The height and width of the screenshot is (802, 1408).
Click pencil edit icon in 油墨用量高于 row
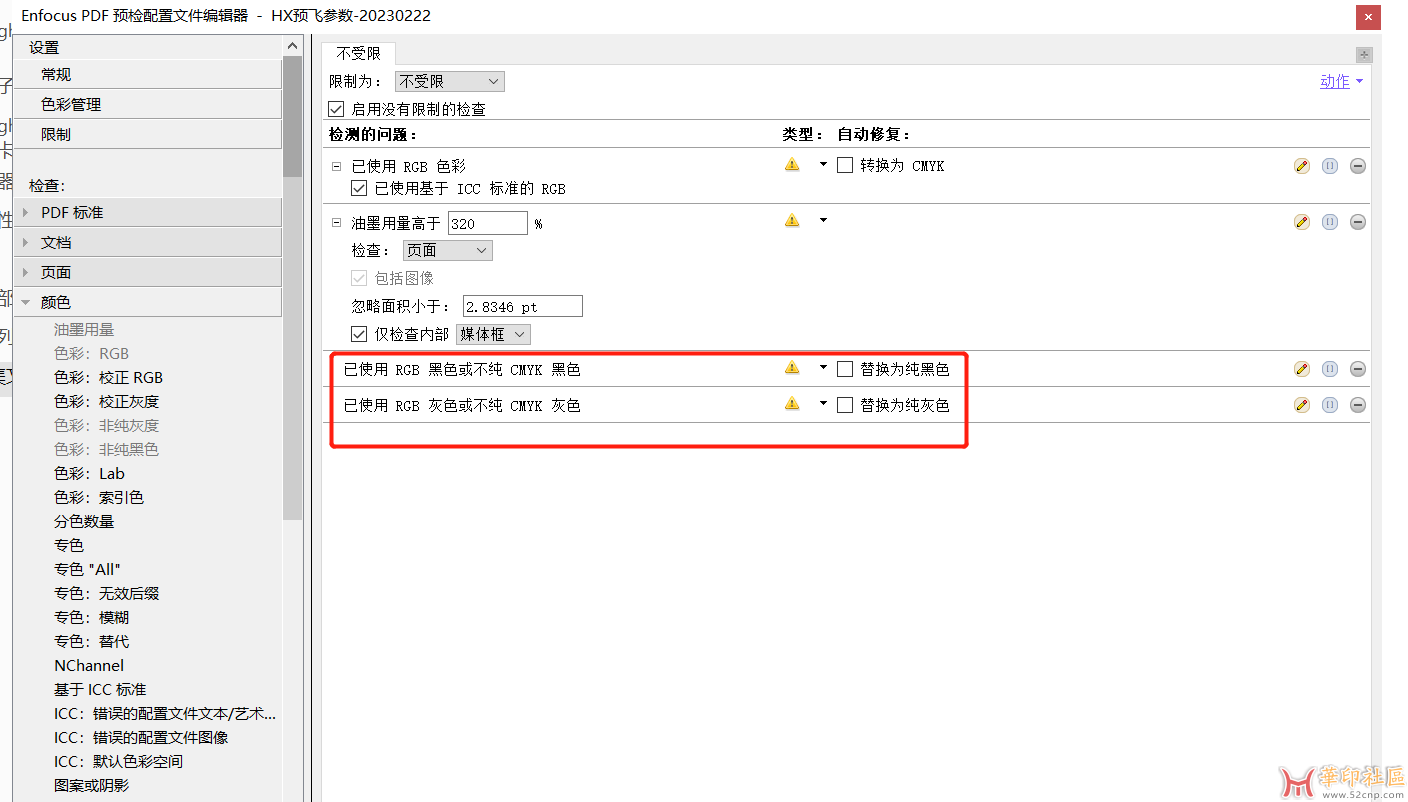tap(1301, 222)
